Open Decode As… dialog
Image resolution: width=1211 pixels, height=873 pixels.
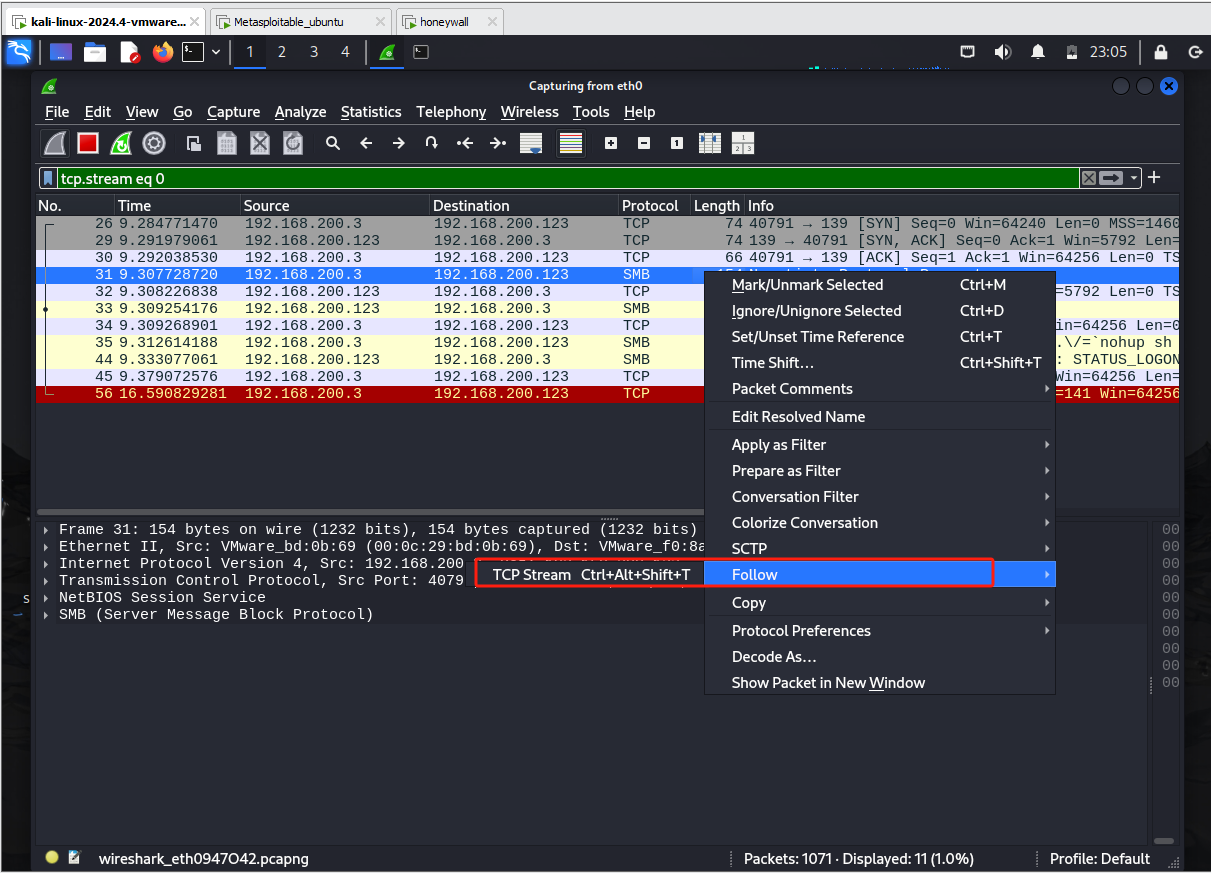click(880, 657)
